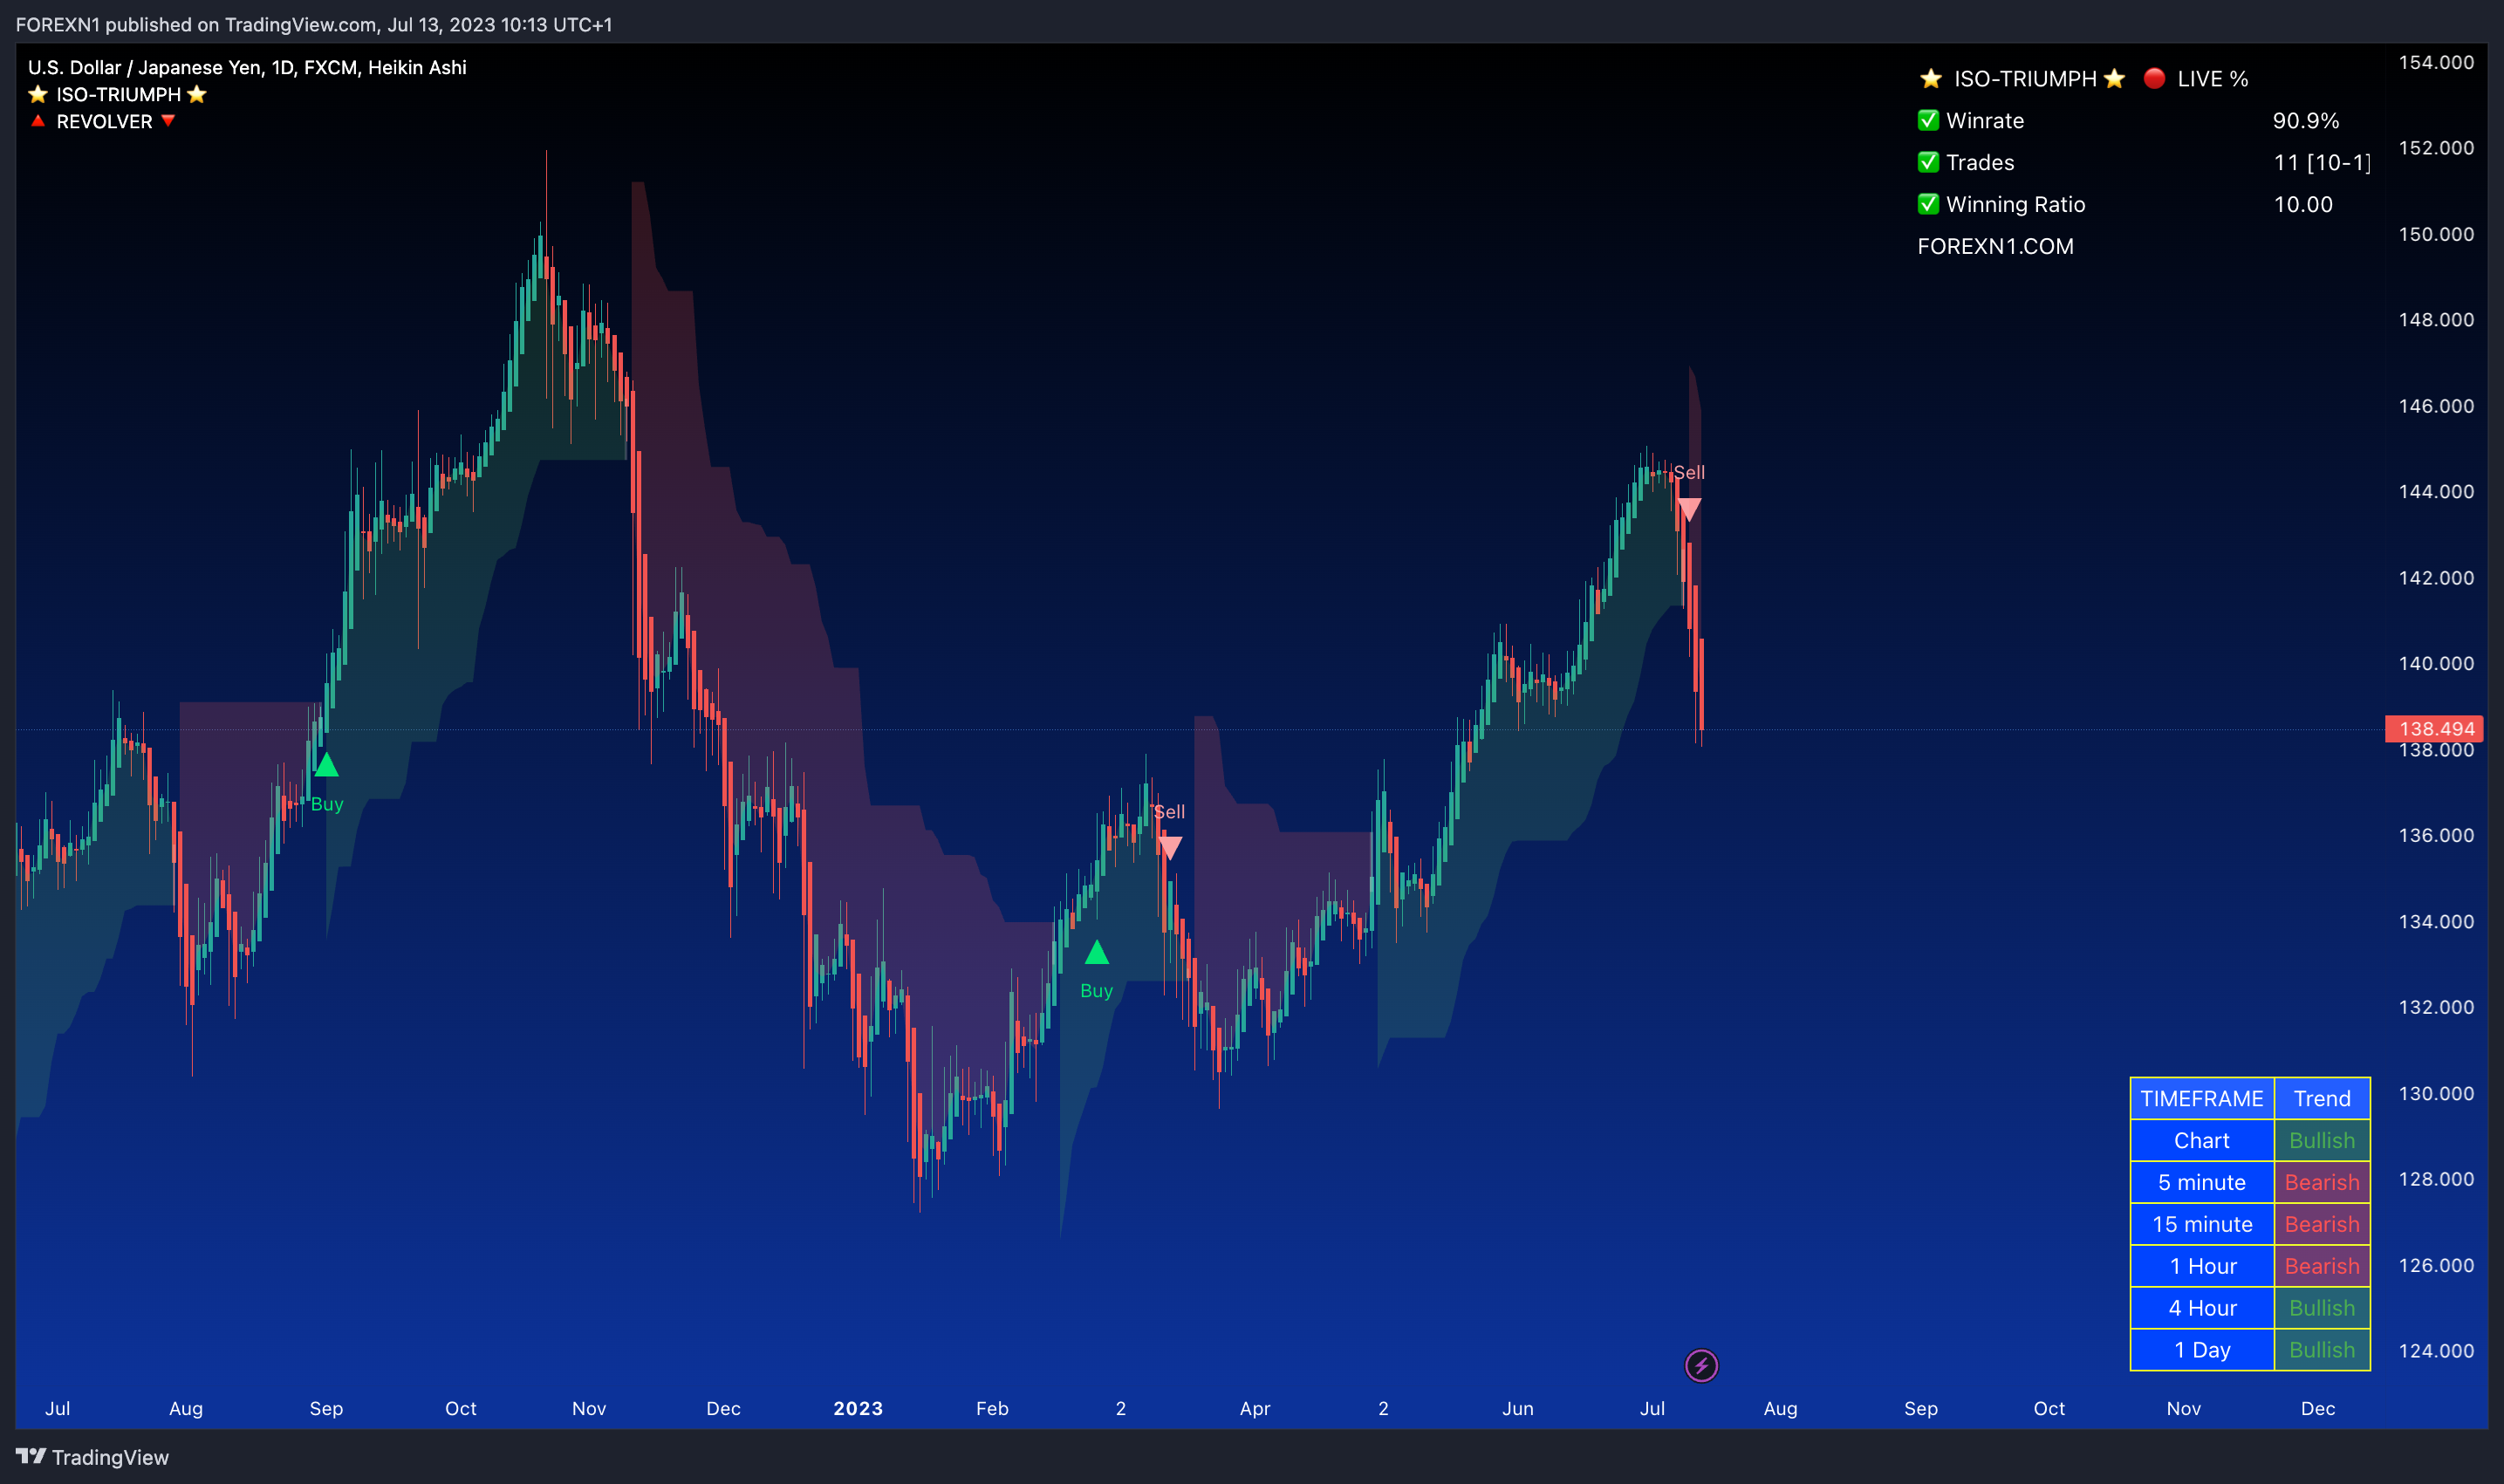
Task: Click the 5 minute row label
Action: click(2201, 1182)
